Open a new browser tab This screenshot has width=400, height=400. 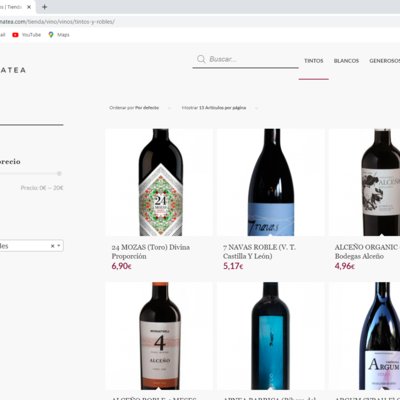[44, 7]
